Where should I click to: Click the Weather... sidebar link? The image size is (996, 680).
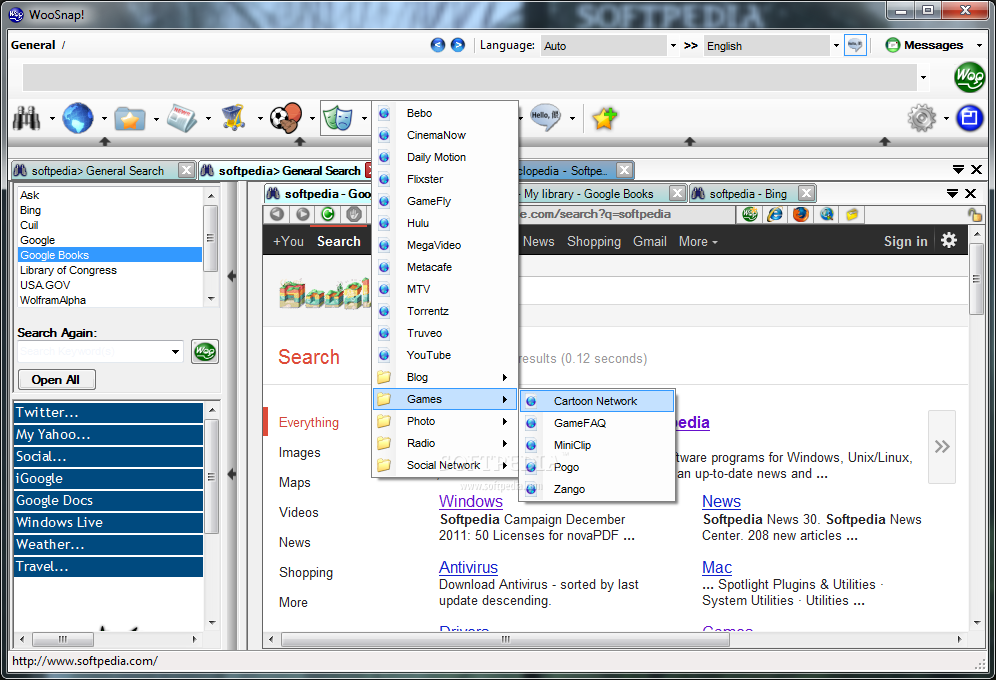coord(108,545)
